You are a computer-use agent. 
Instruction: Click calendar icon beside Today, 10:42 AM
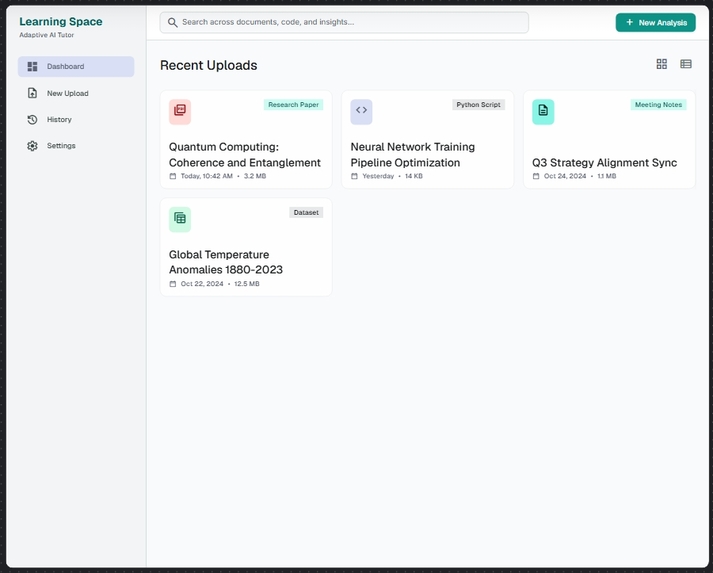pos(173,176)
